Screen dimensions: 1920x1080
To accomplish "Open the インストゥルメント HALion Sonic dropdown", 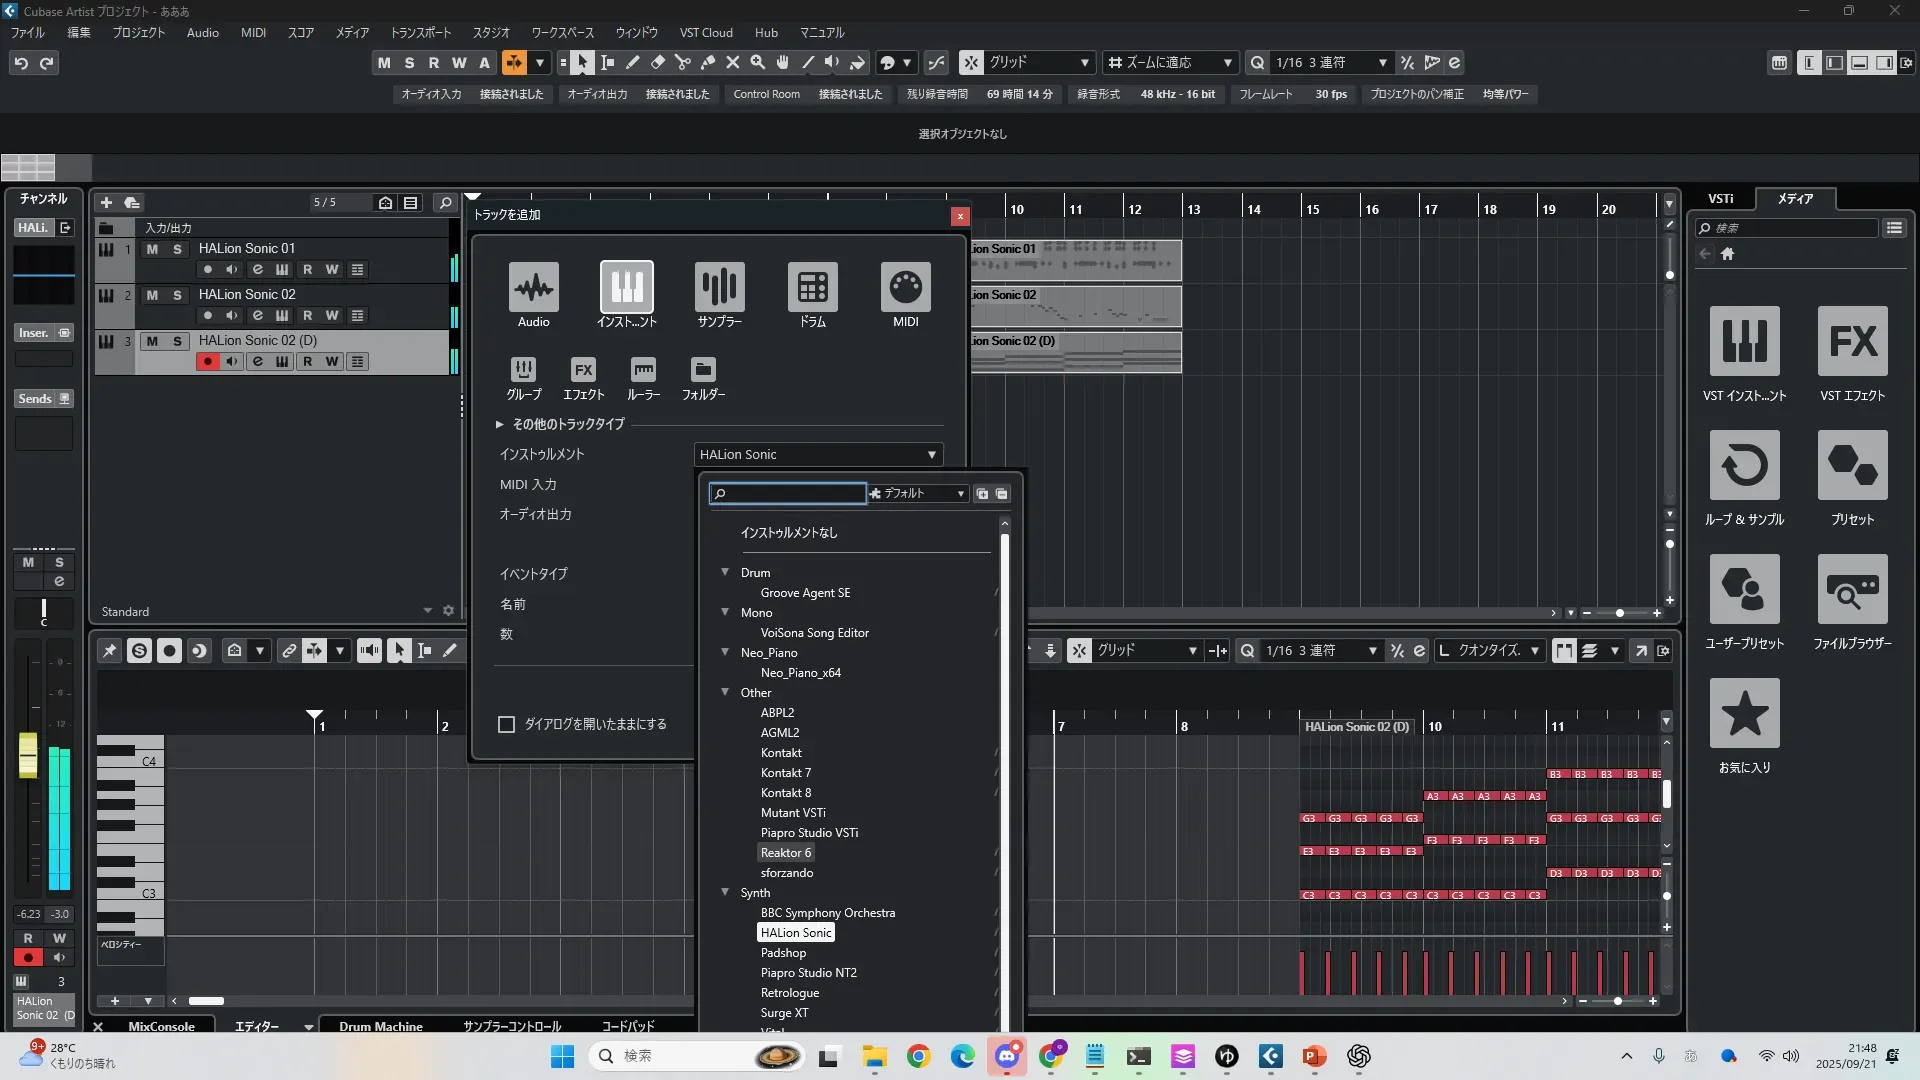I will (x=818, y=455).
